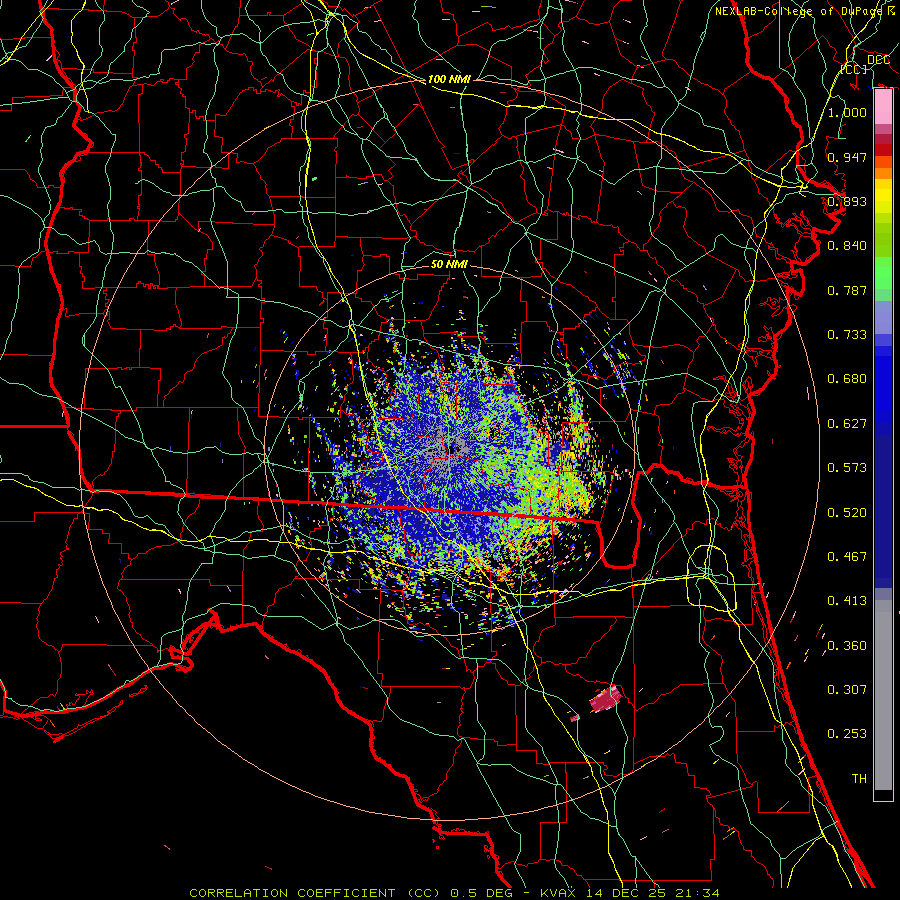Click the 0.253 scale value

(847, 734)
